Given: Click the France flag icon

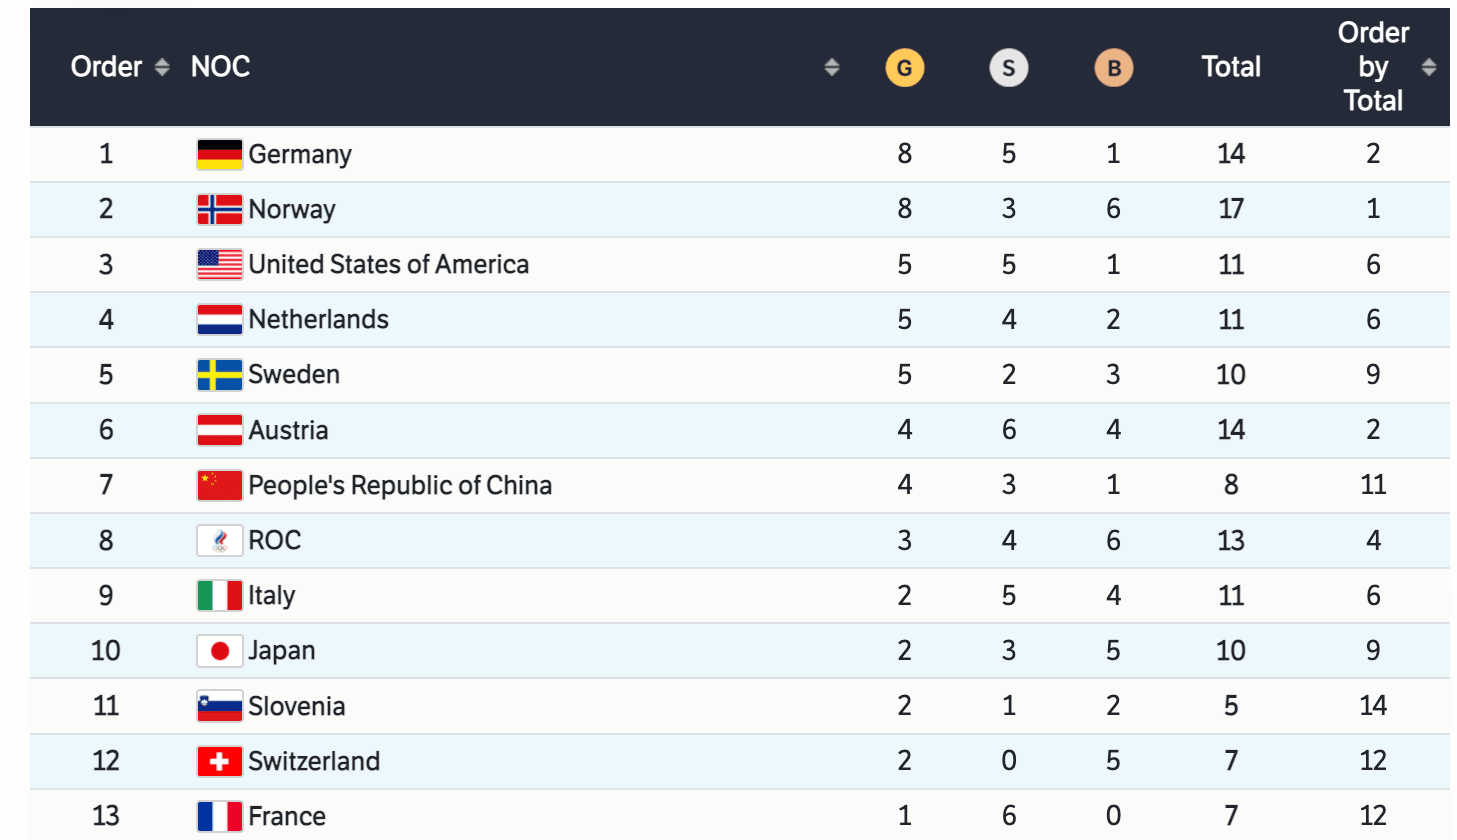Looking at the screenshot, I should pyautogui.click(x=219, y=817).
